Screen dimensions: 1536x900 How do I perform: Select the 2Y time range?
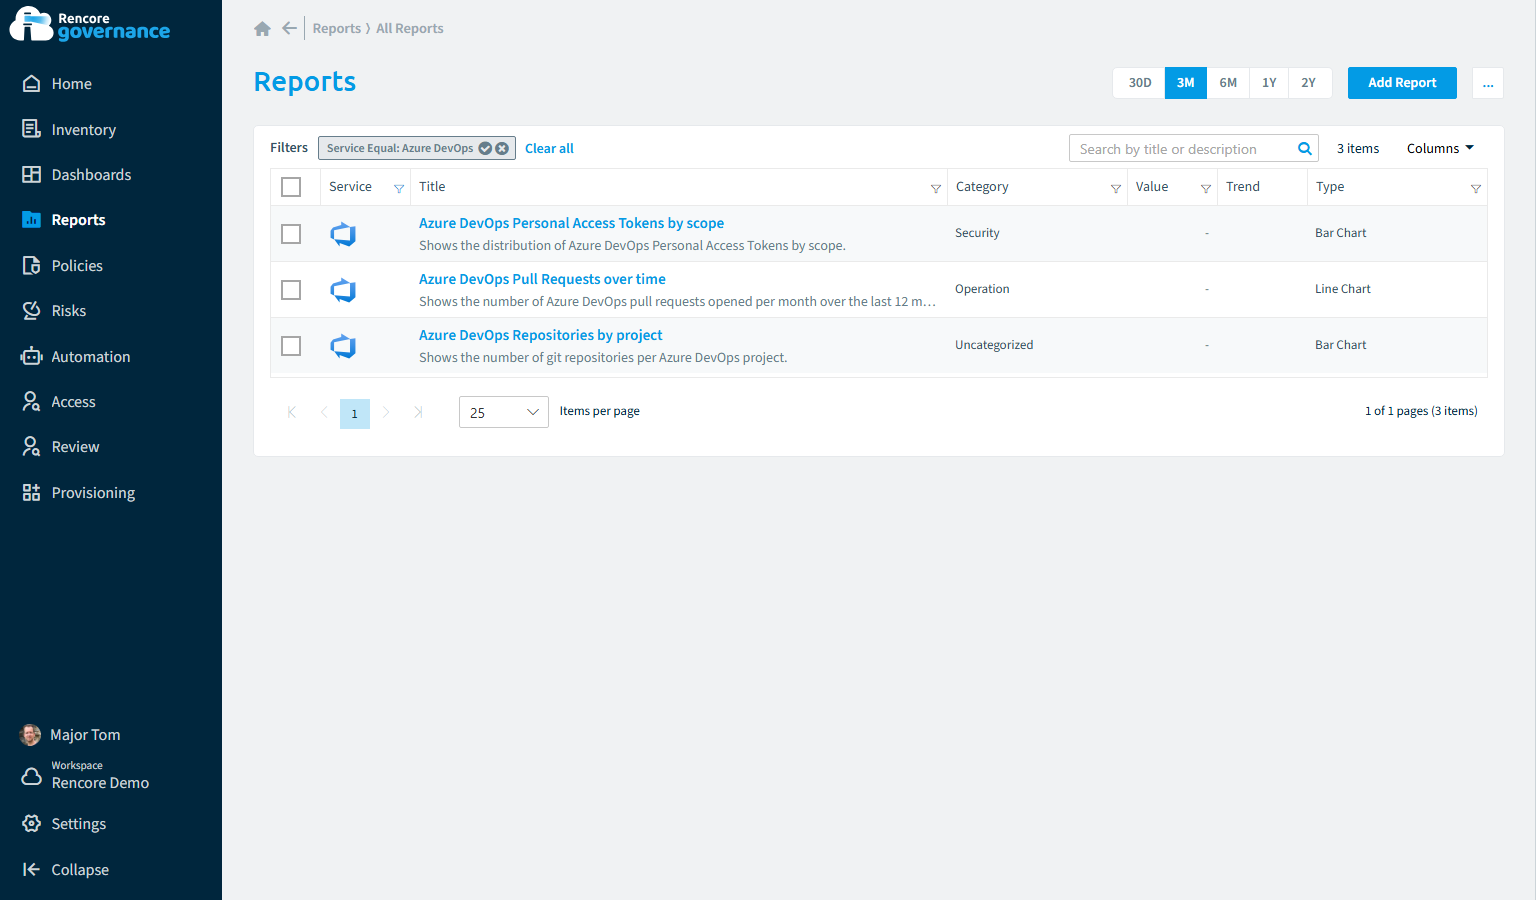click(1309, 83)
